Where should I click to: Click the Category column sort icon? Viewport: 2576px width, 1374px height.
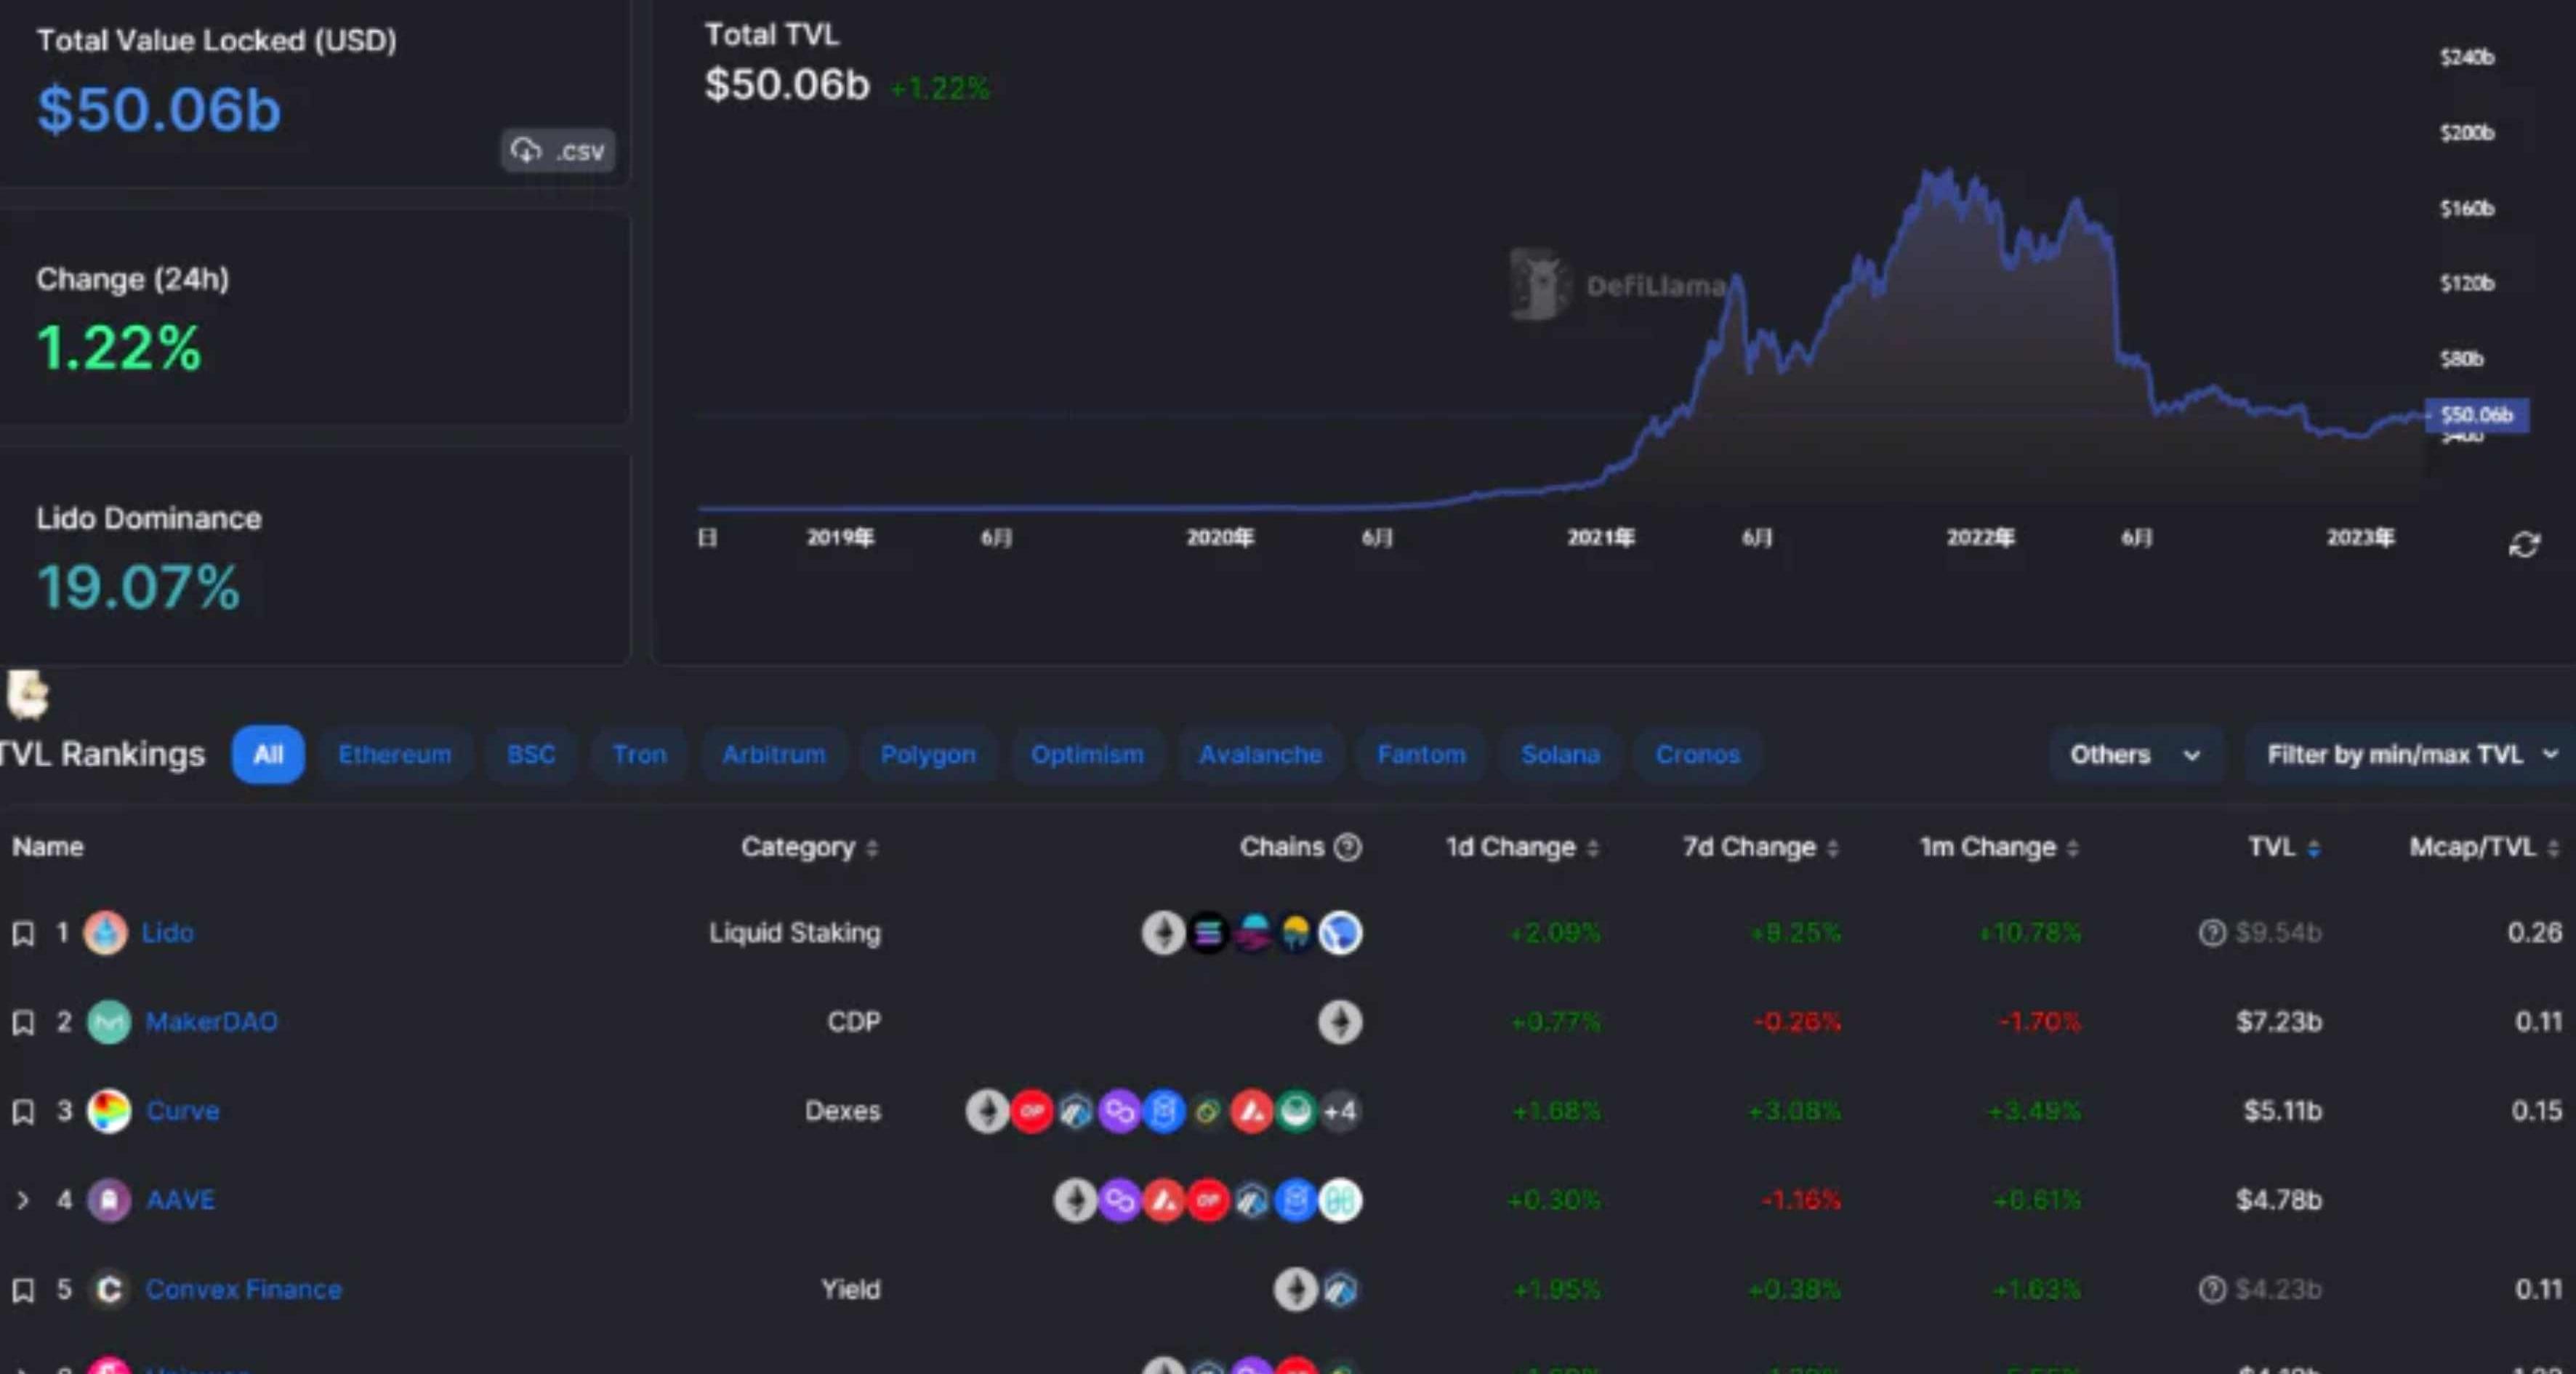pyautogui.click(x=872, y=849)
